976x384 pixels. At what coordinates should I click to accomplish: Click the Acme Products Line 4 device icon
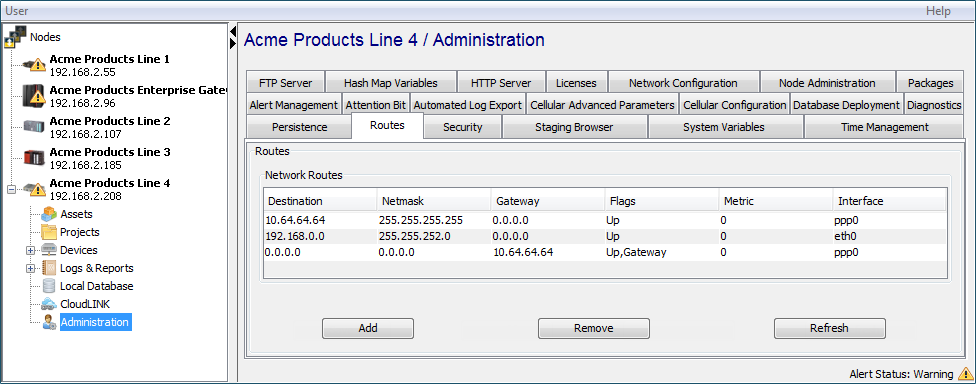point(34,189)
